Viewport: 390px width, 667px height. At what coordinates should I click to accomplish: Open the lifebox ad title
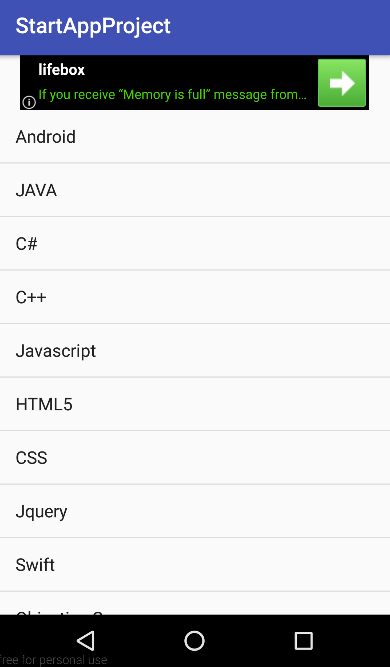[62, 70]
